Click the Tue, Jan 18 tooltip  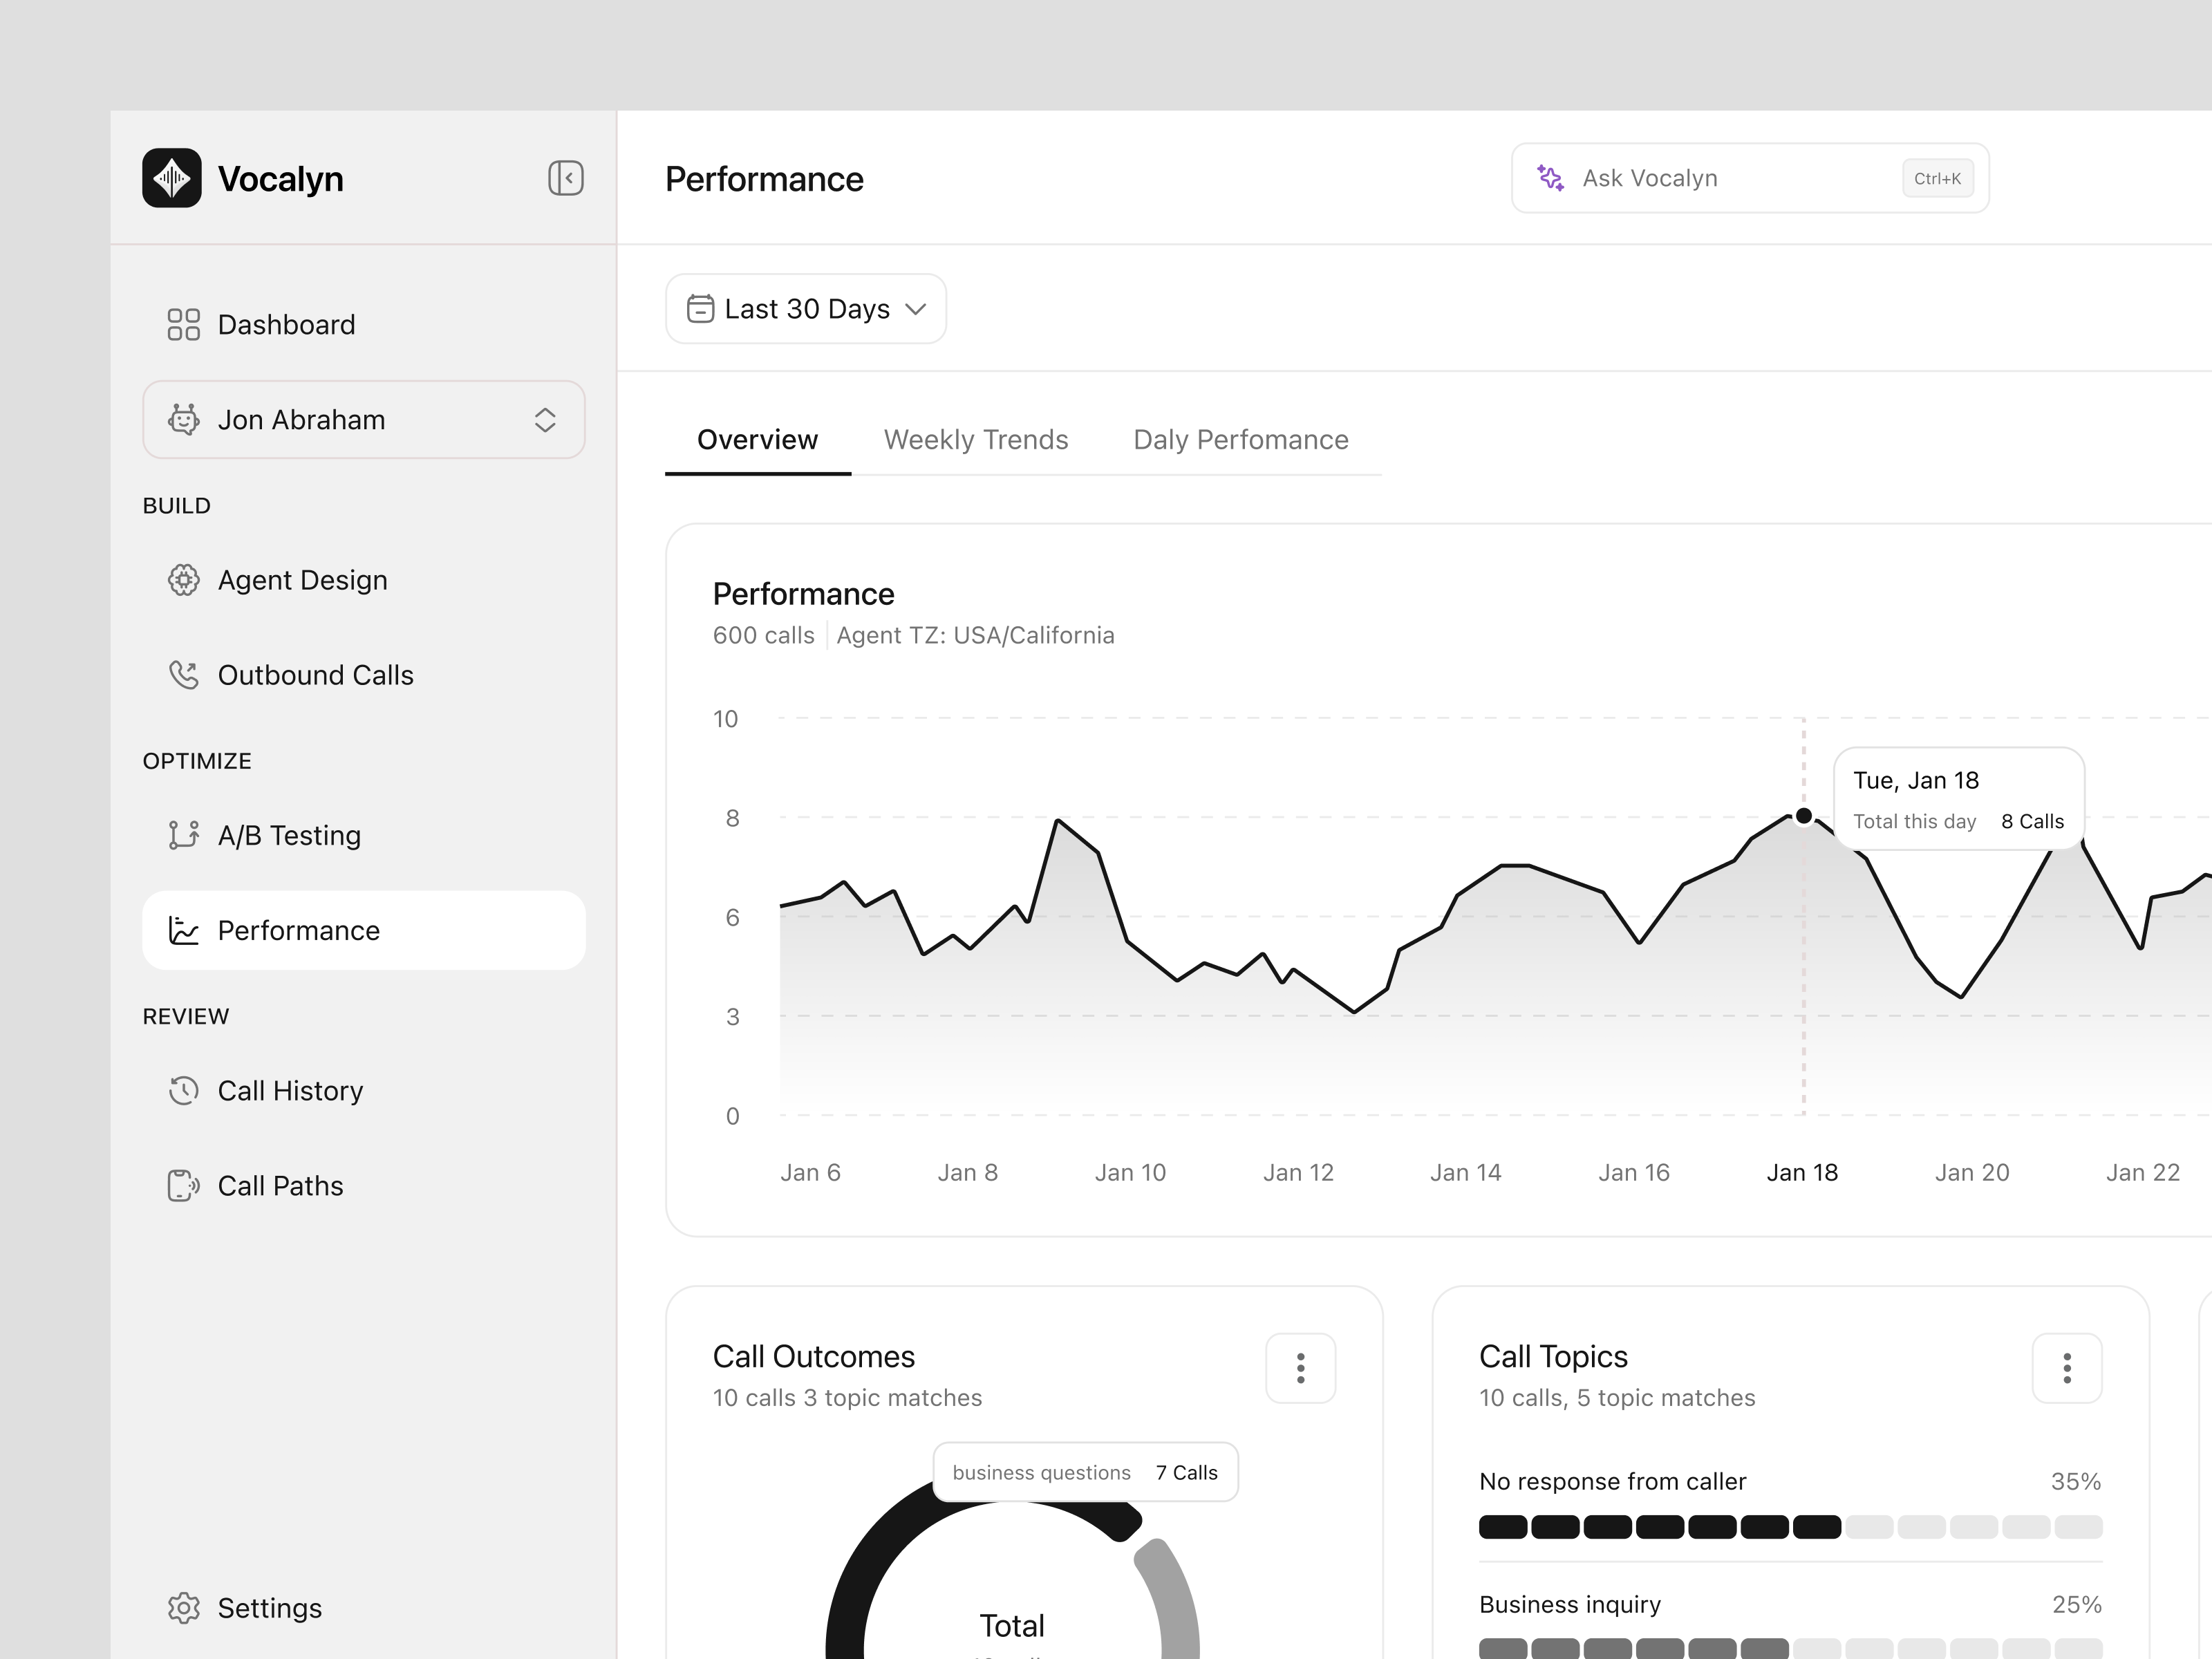coord(1959,799)
